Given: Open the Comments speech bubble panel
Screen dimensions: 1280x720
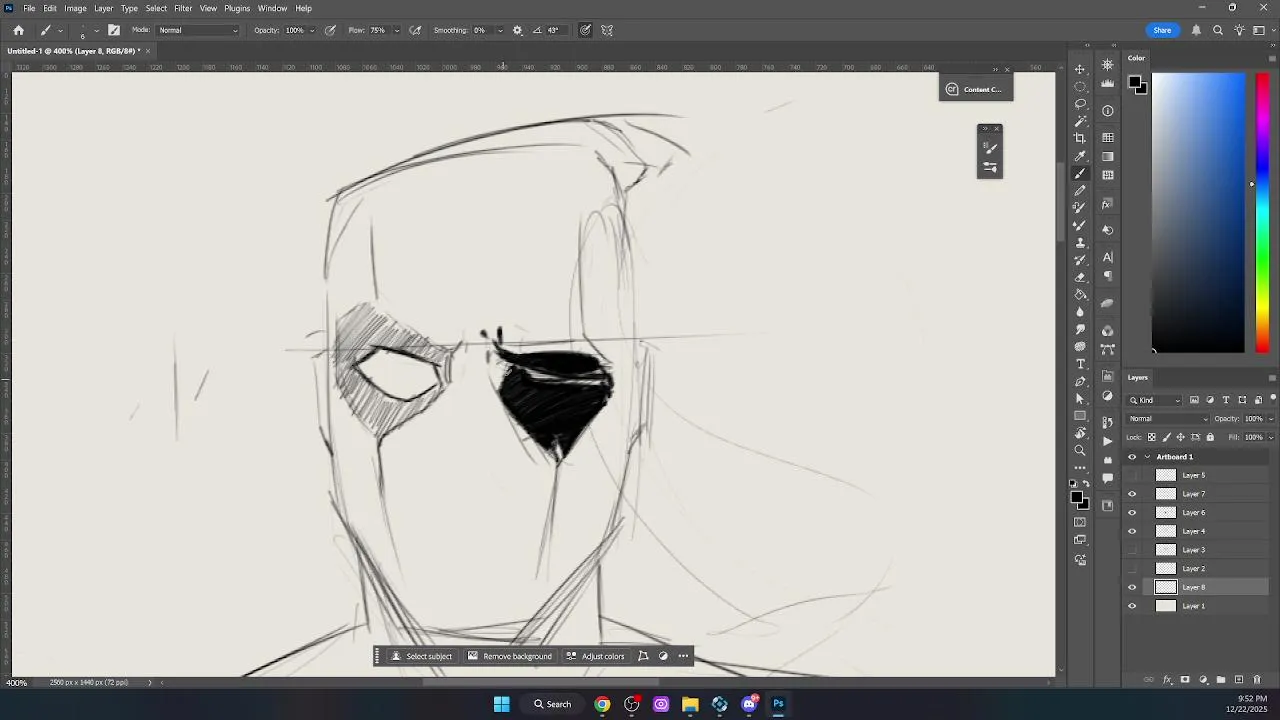Looking at the screenshot, I should pyautogui.click(x=1108, y=478).
